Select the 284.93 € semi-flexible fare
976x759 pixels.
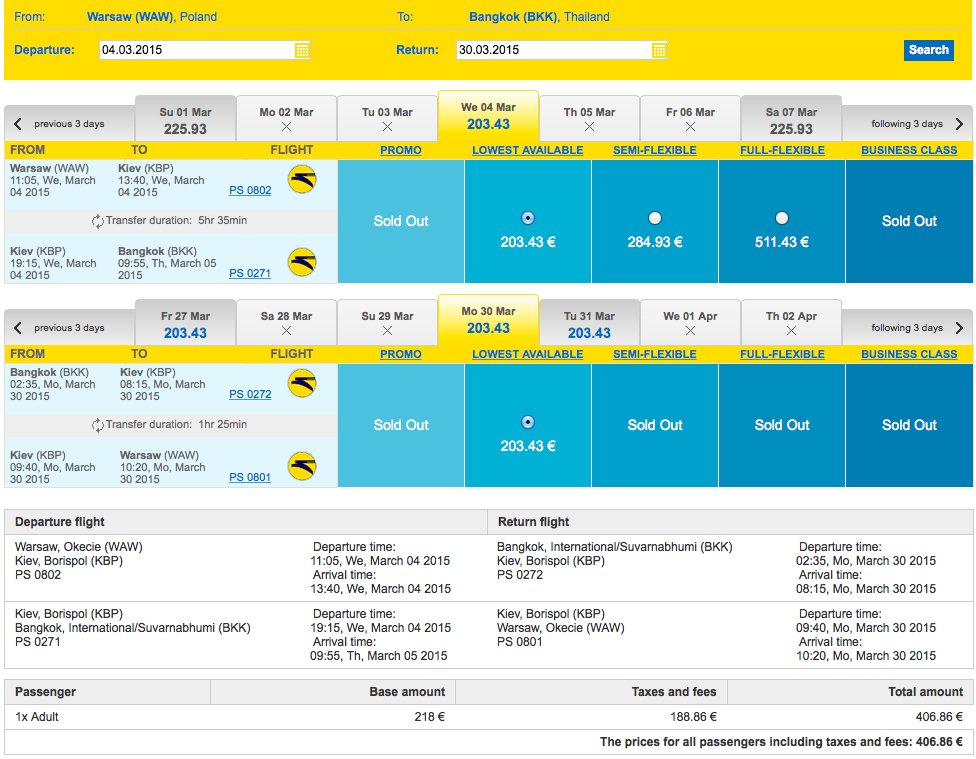click(655, 218)
